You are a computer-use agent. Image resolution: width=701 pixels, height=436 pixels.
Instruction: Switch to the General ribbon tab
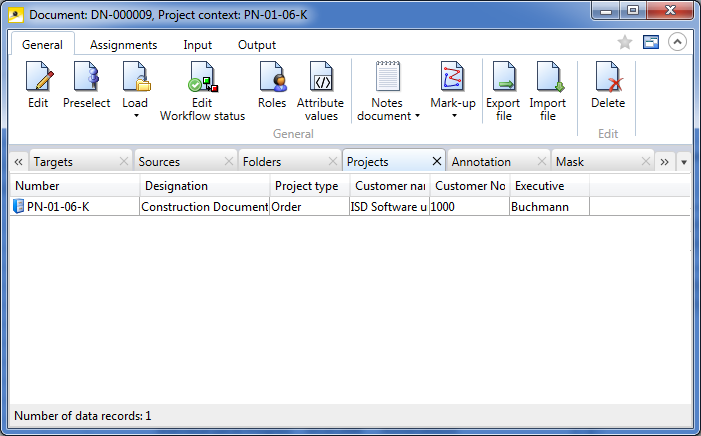point(42,45)
